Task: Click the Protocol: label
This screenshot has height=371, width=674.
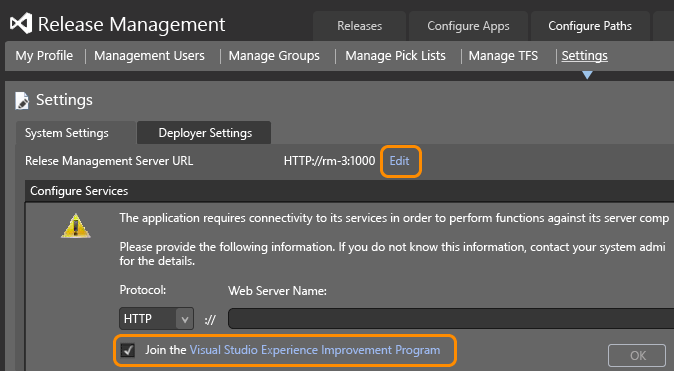Action: (x=143, y=290)
